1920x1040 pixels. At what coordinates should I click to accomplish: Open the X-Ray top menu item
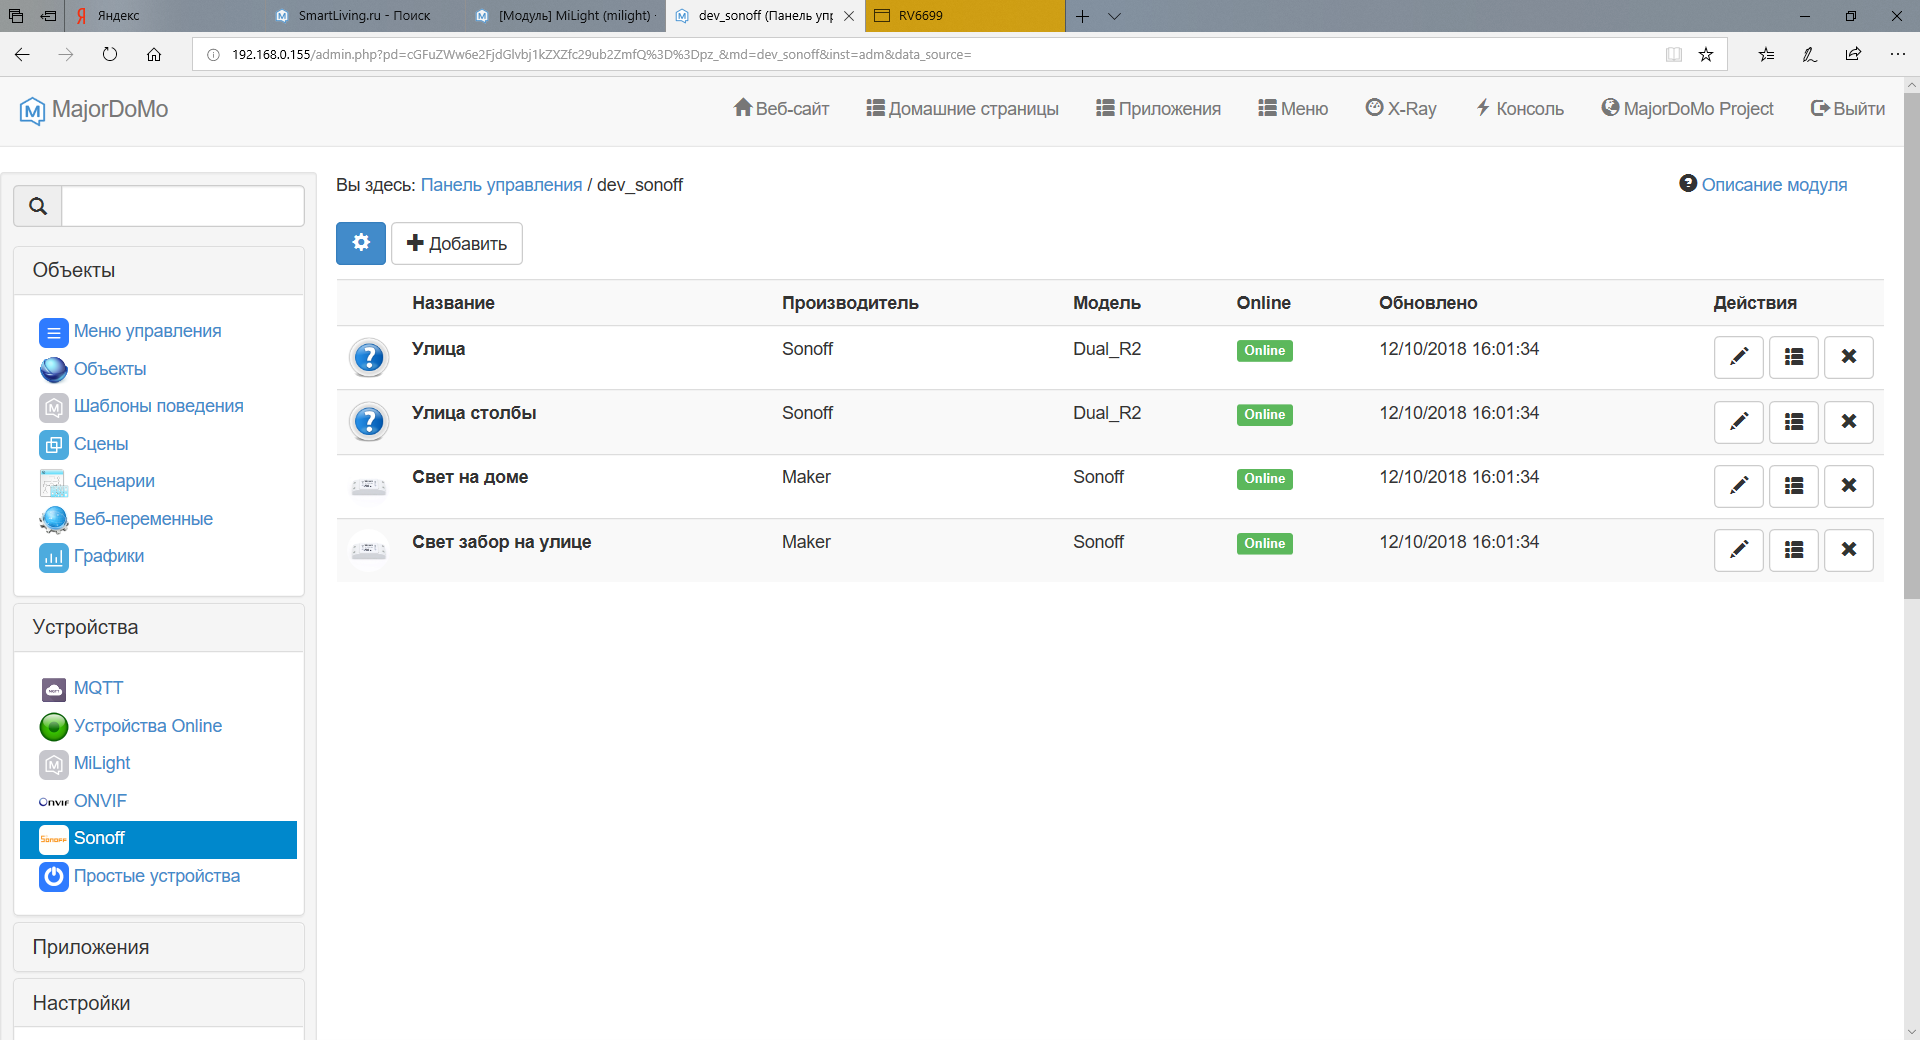[x=1400, y=109]
